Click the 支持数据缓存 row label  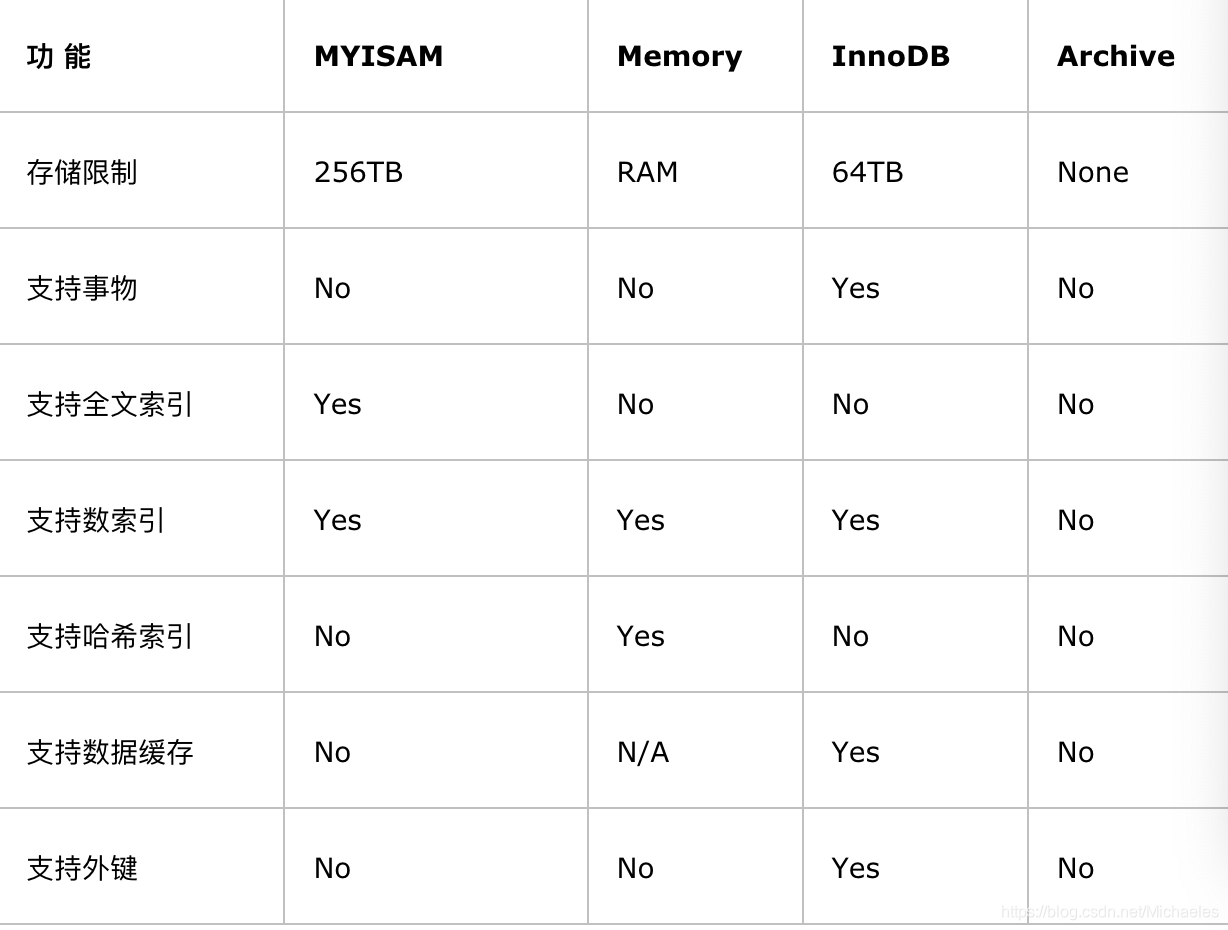click(110, 752)
